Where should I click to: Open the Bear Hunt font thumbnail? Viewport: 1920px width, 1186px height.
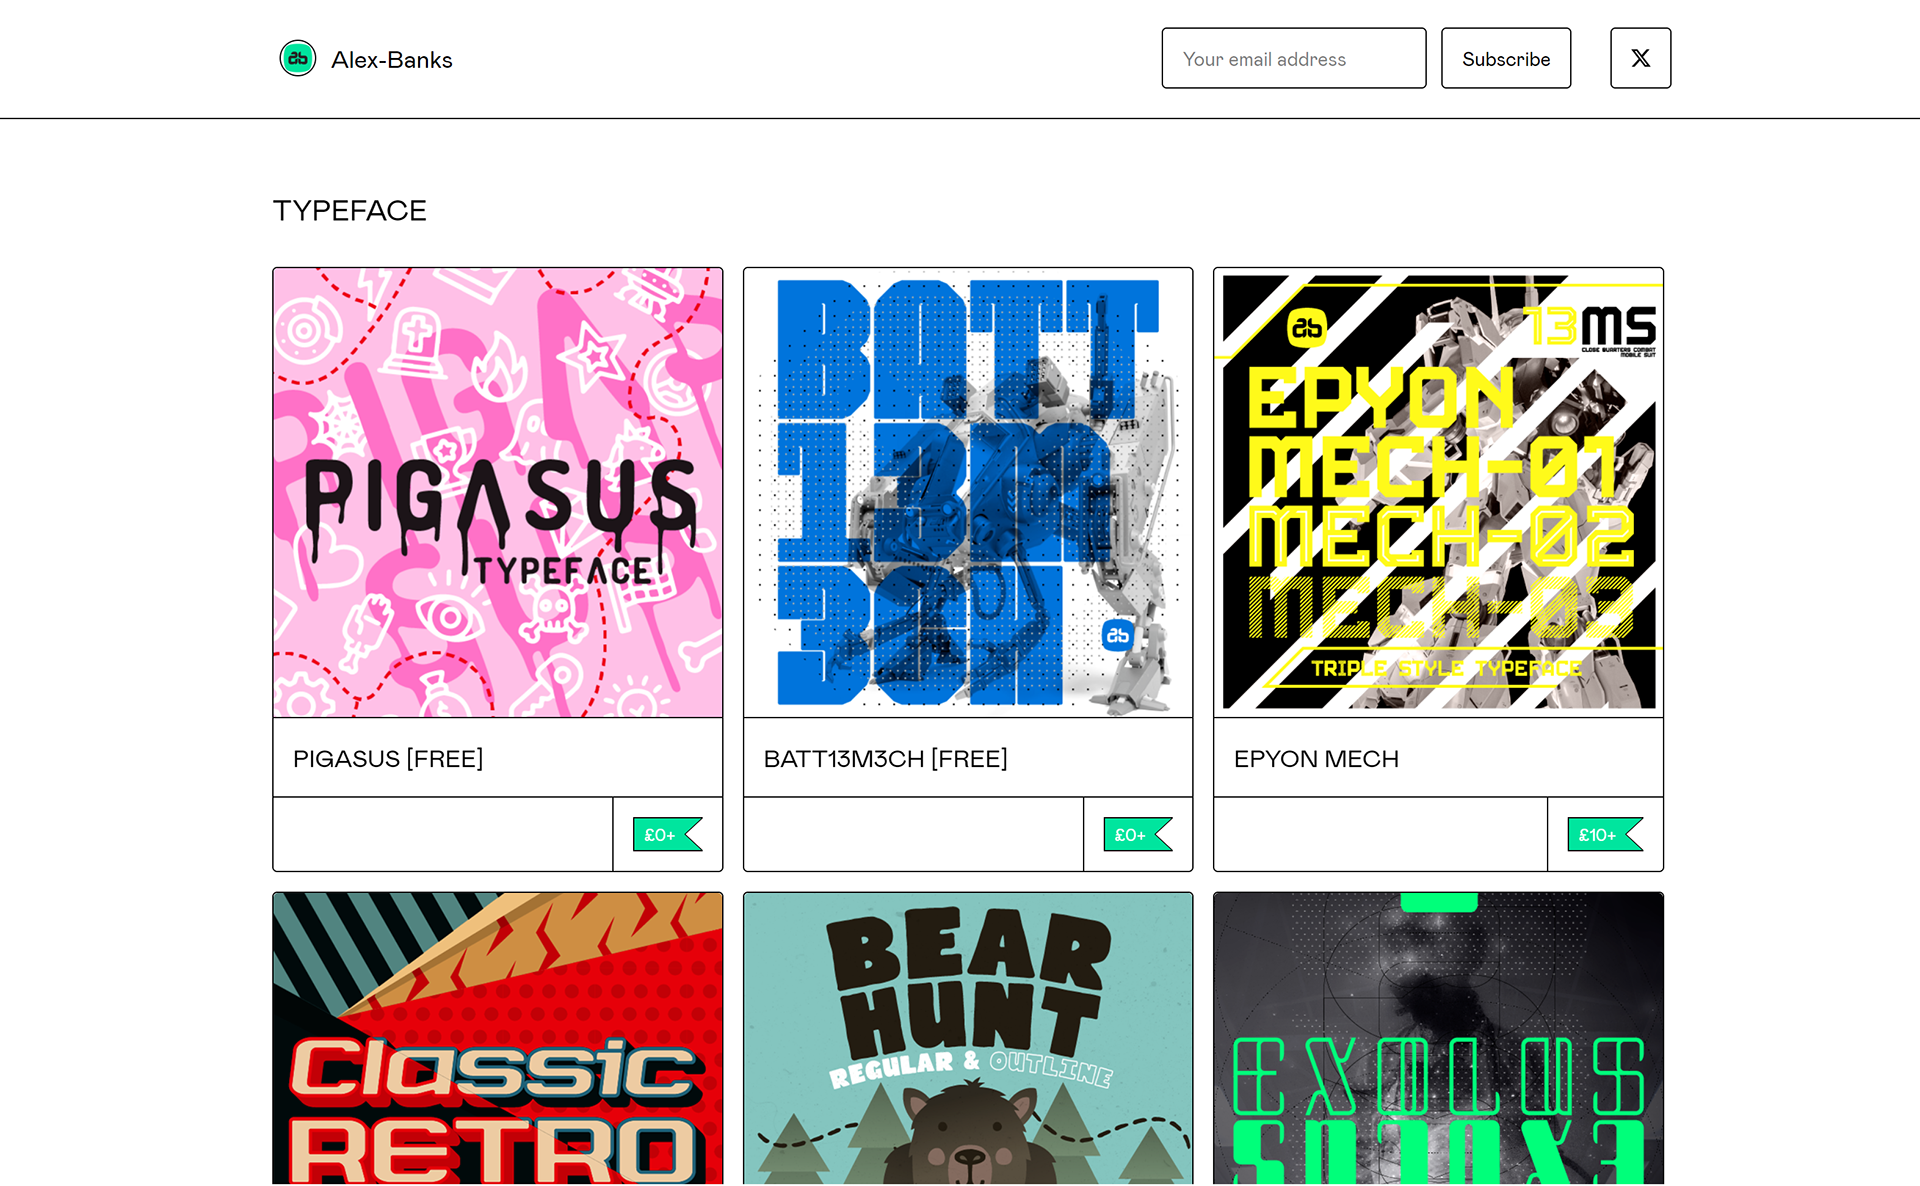click(968, 1040)
